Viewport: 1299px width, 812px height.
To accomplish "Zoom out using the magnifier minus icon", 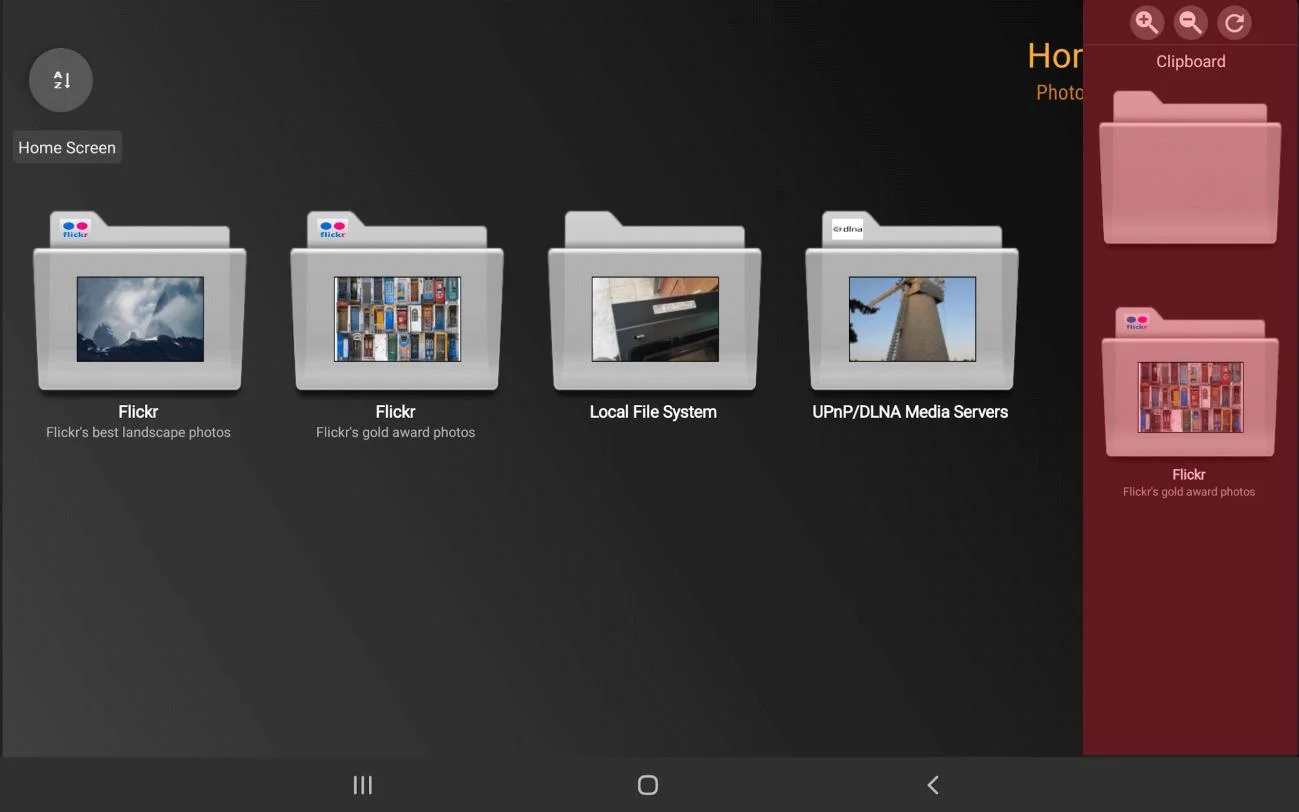I will 1190,22.
